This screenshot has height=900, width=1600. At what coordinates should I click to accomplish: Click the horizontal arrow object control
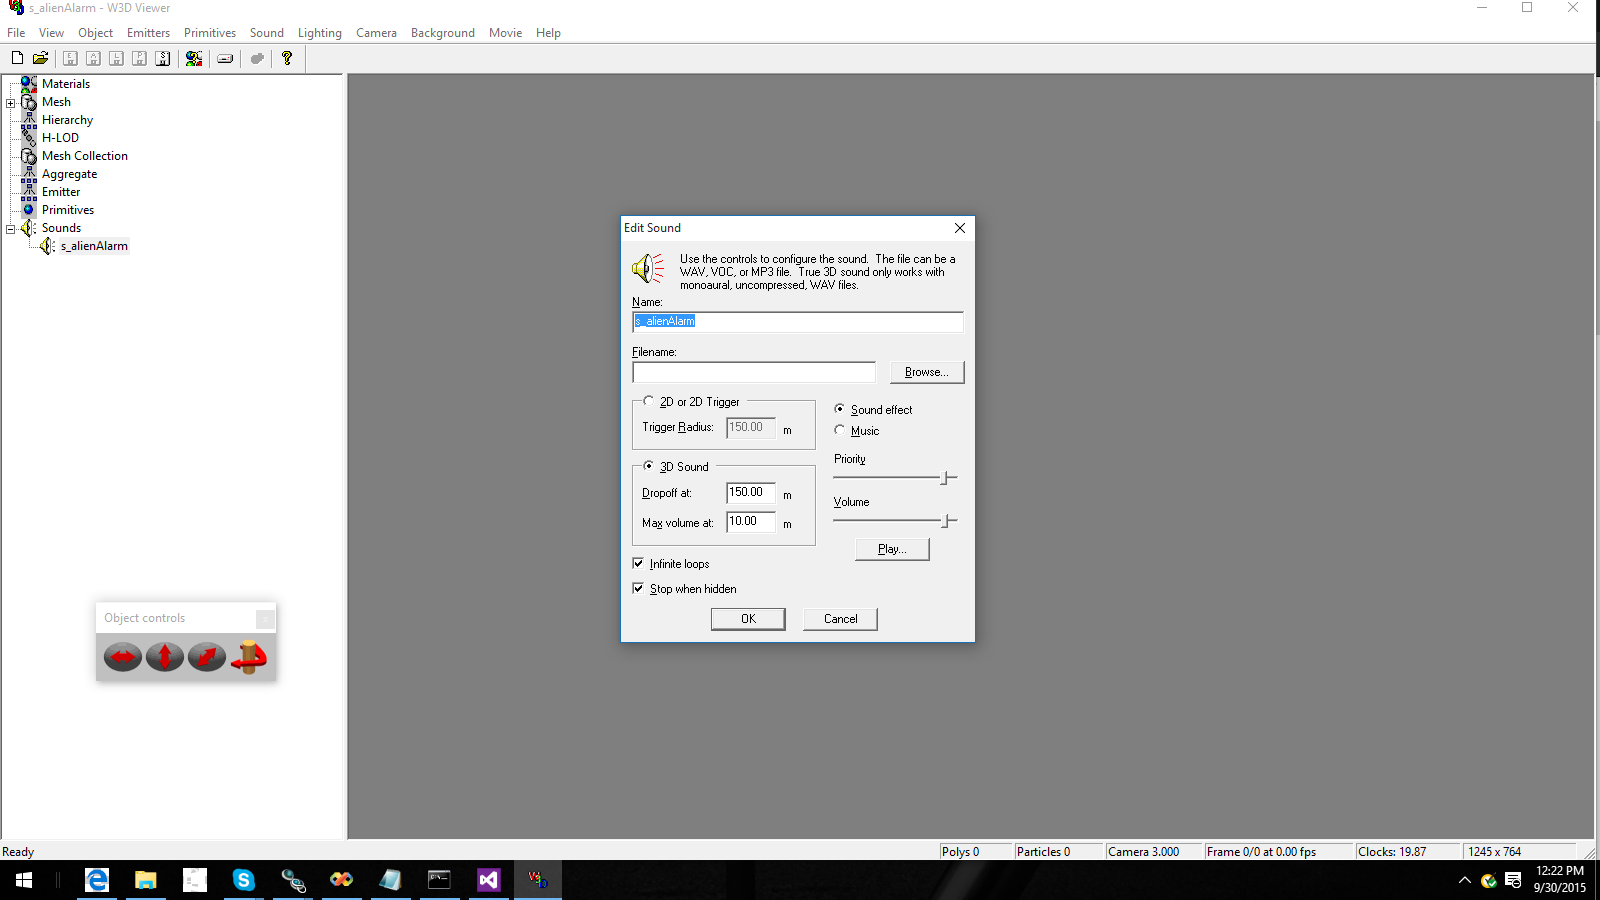[x=123, y=657]
